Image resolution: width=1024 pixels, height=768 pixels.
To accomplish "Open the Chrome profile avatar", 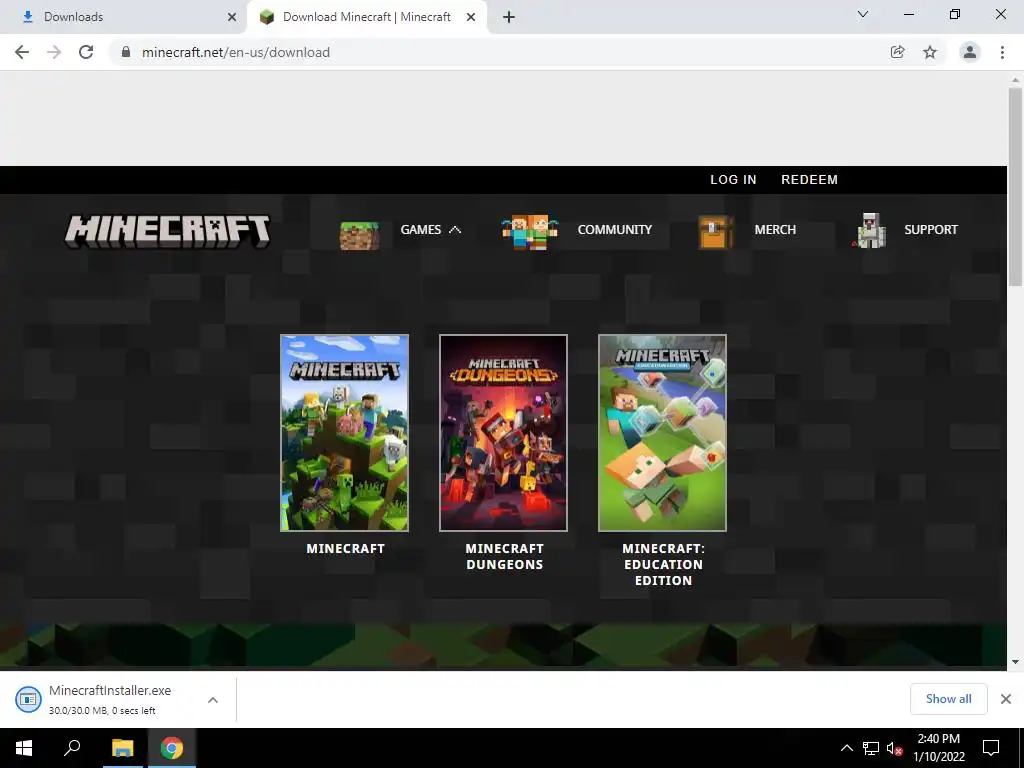I will (970, 52).
